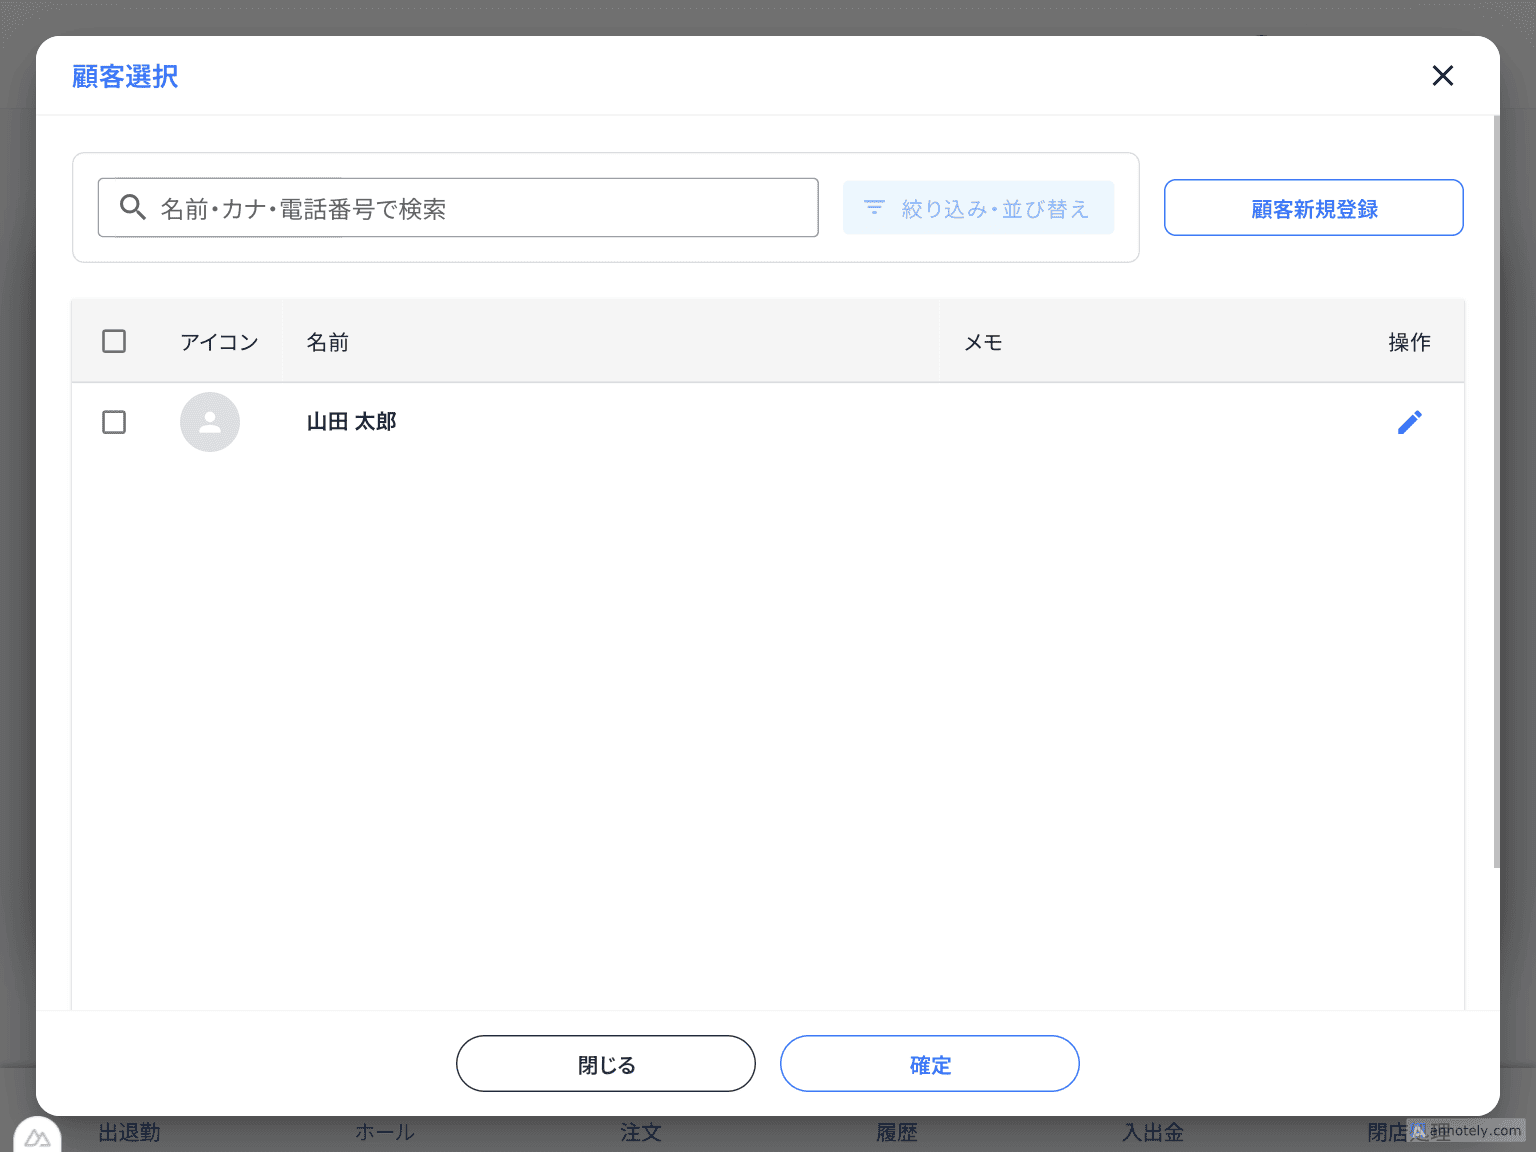Open the 出退勤 attendance screen
This screenshot has height=1152, width=1536.
(128, 1132)
